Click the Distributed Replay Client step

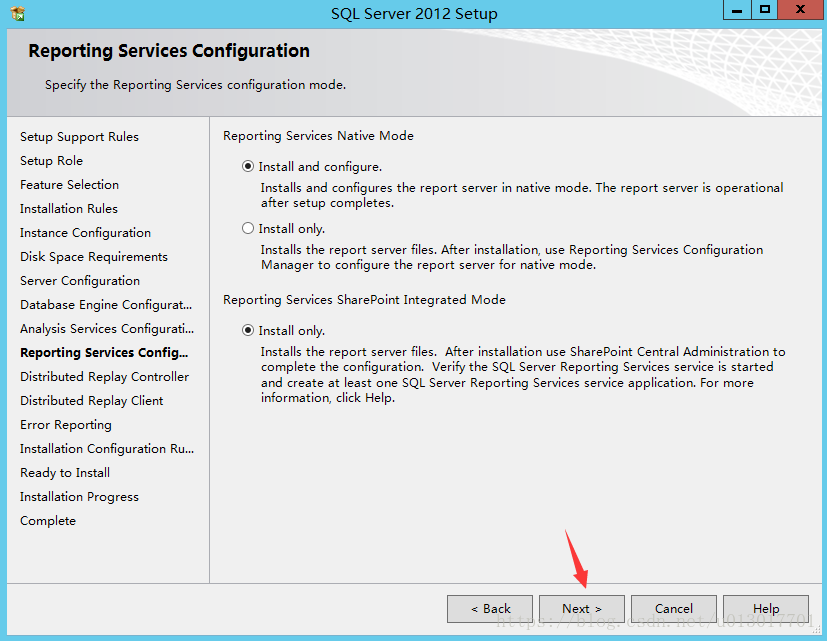click(x=92, y=400)
